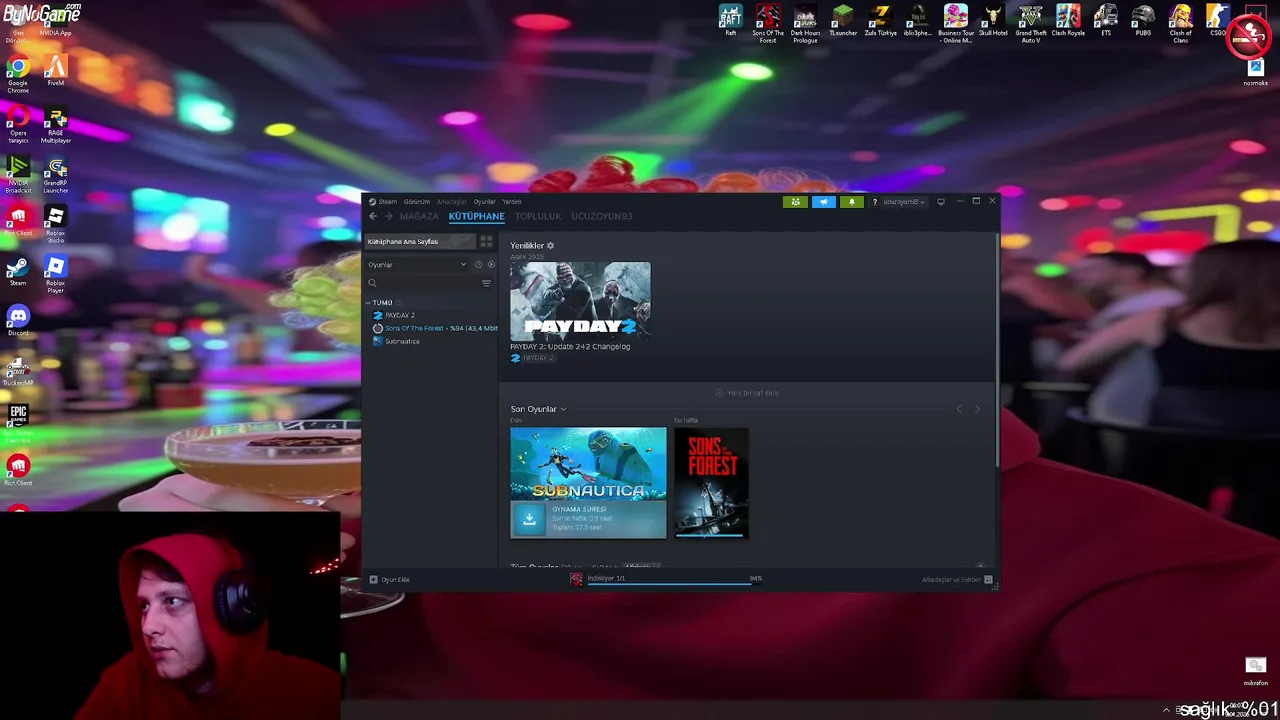Open the Google Chrome desktop icon

(18, 75)
